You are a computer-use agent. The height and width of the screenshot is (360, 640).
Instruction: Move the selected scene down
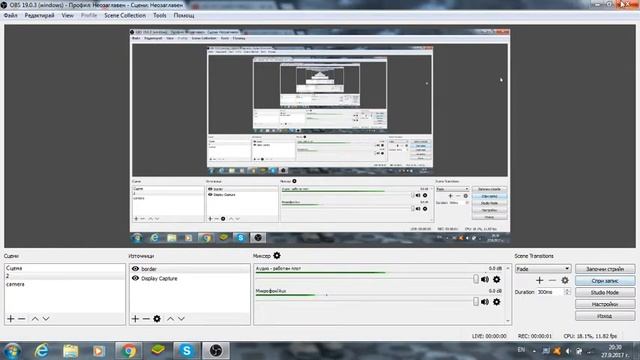46,318
